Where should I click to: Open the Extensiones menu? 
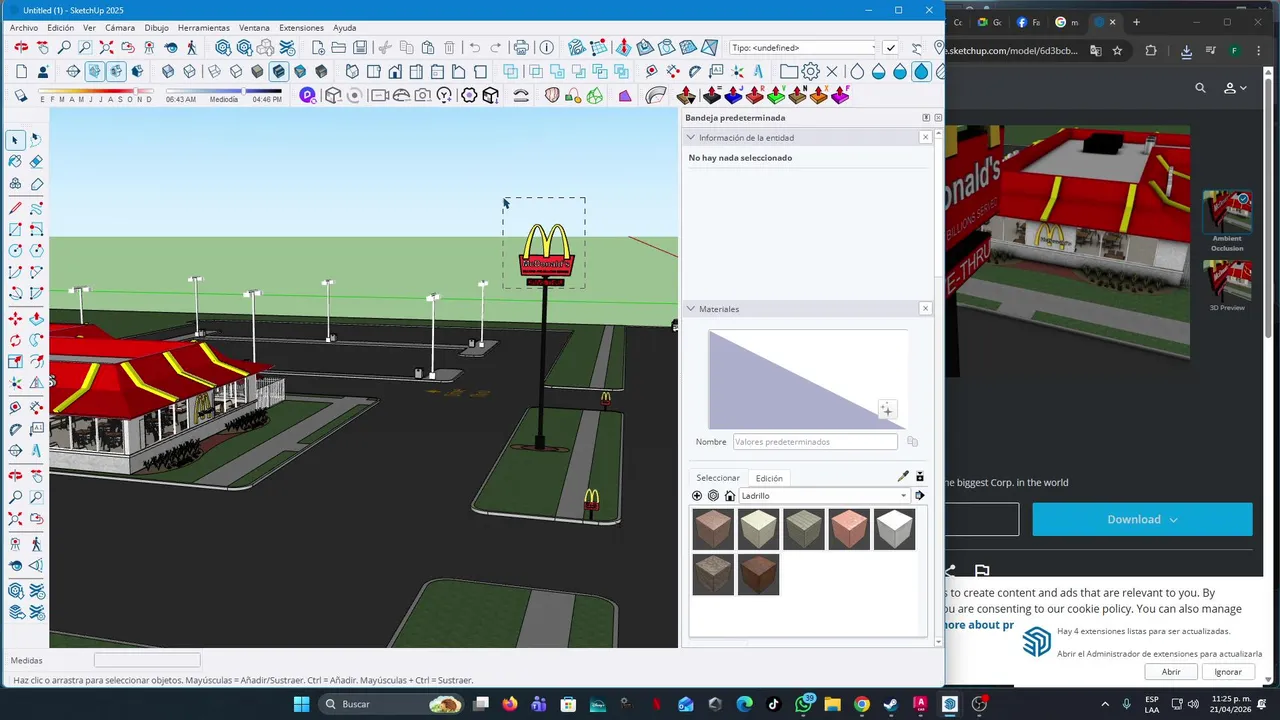point(301,28)
